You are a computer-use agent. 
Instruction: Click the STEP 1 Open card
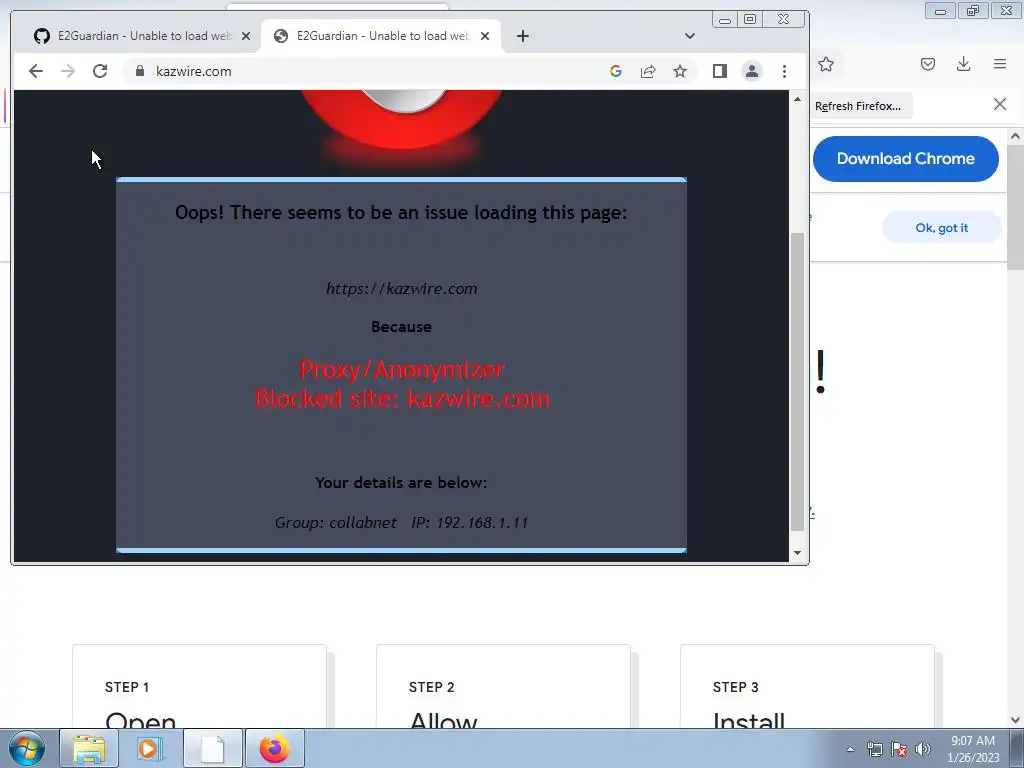coord(199,686)
